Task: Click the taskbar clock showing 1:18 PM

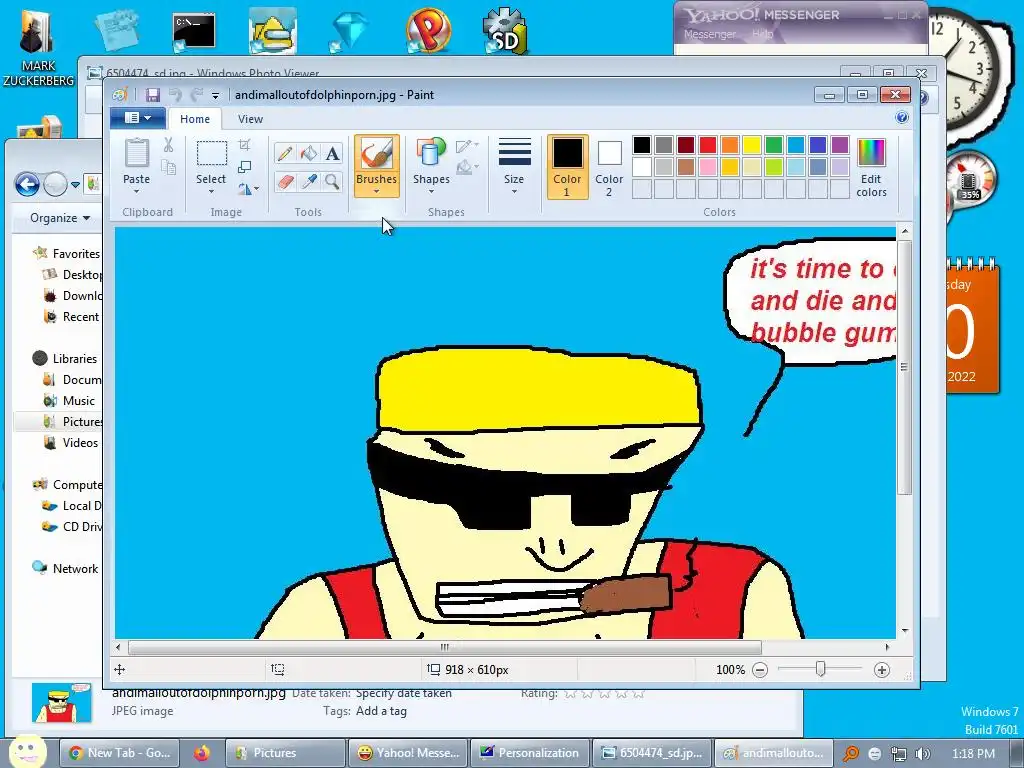Action: point(974,754)
